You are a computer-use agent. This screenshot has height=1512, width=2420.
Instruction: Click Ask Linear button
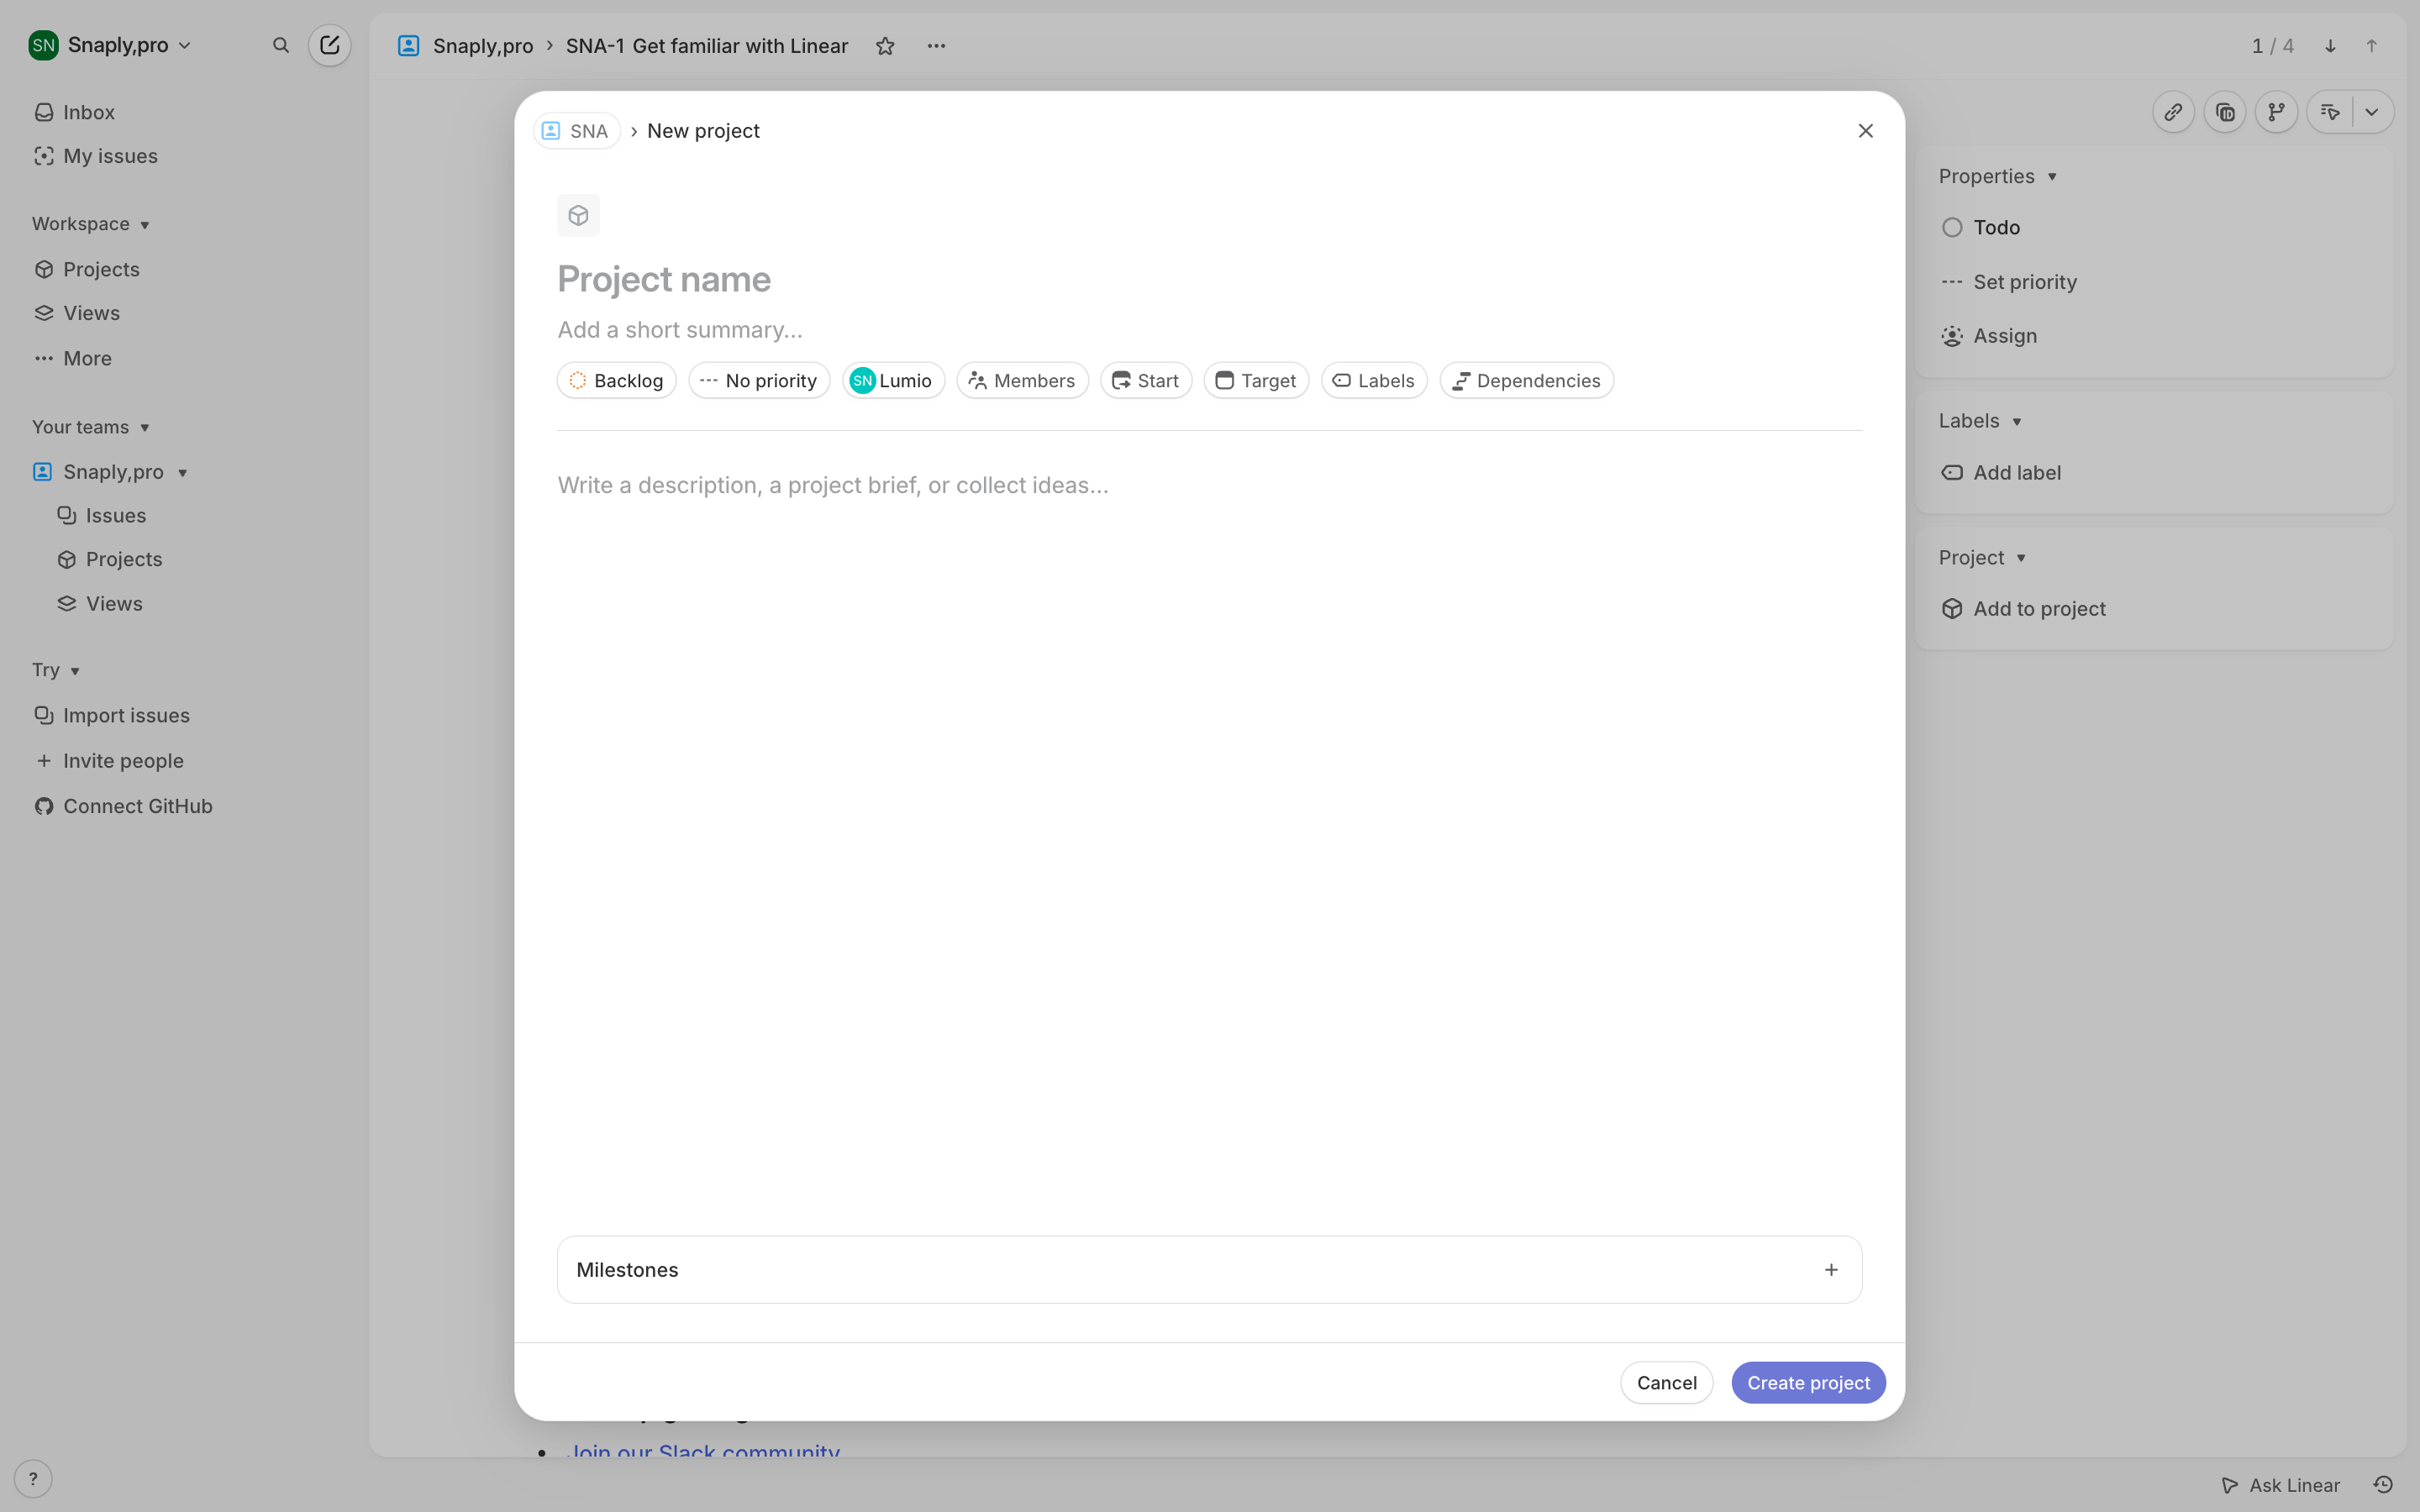(2280, 1484)
